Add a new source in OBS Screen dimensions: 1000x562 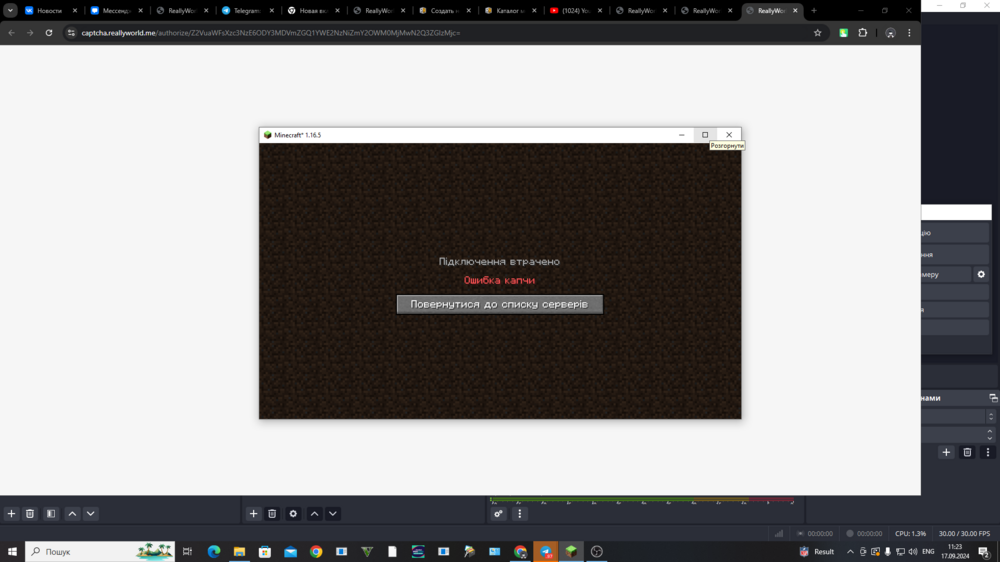click(253, 514)
